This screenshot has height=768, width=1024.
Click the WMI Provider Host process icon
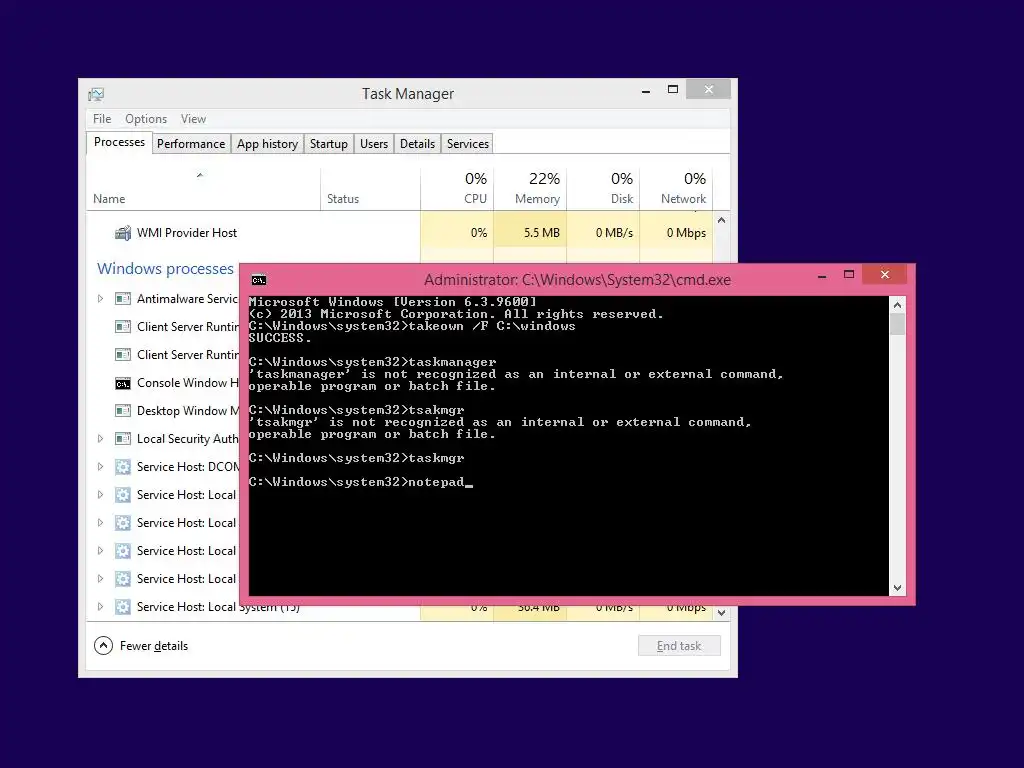pos(123,233)
